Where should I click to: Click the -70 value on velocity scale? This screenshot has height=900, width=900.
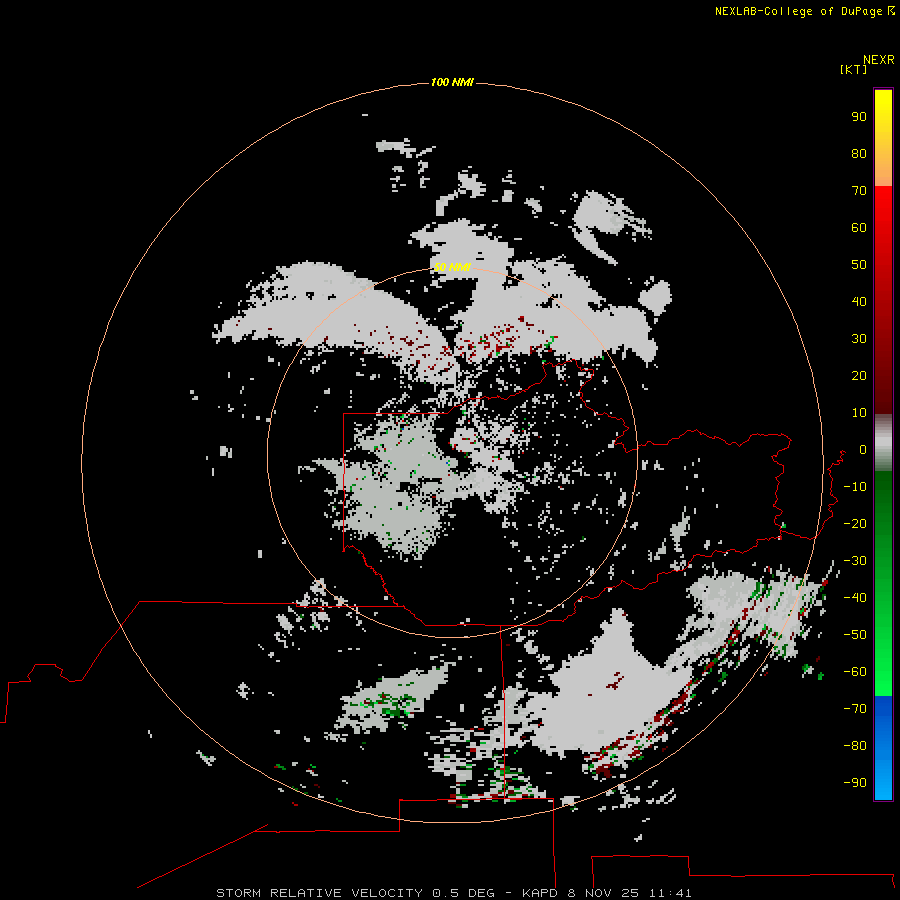[855, 709]
